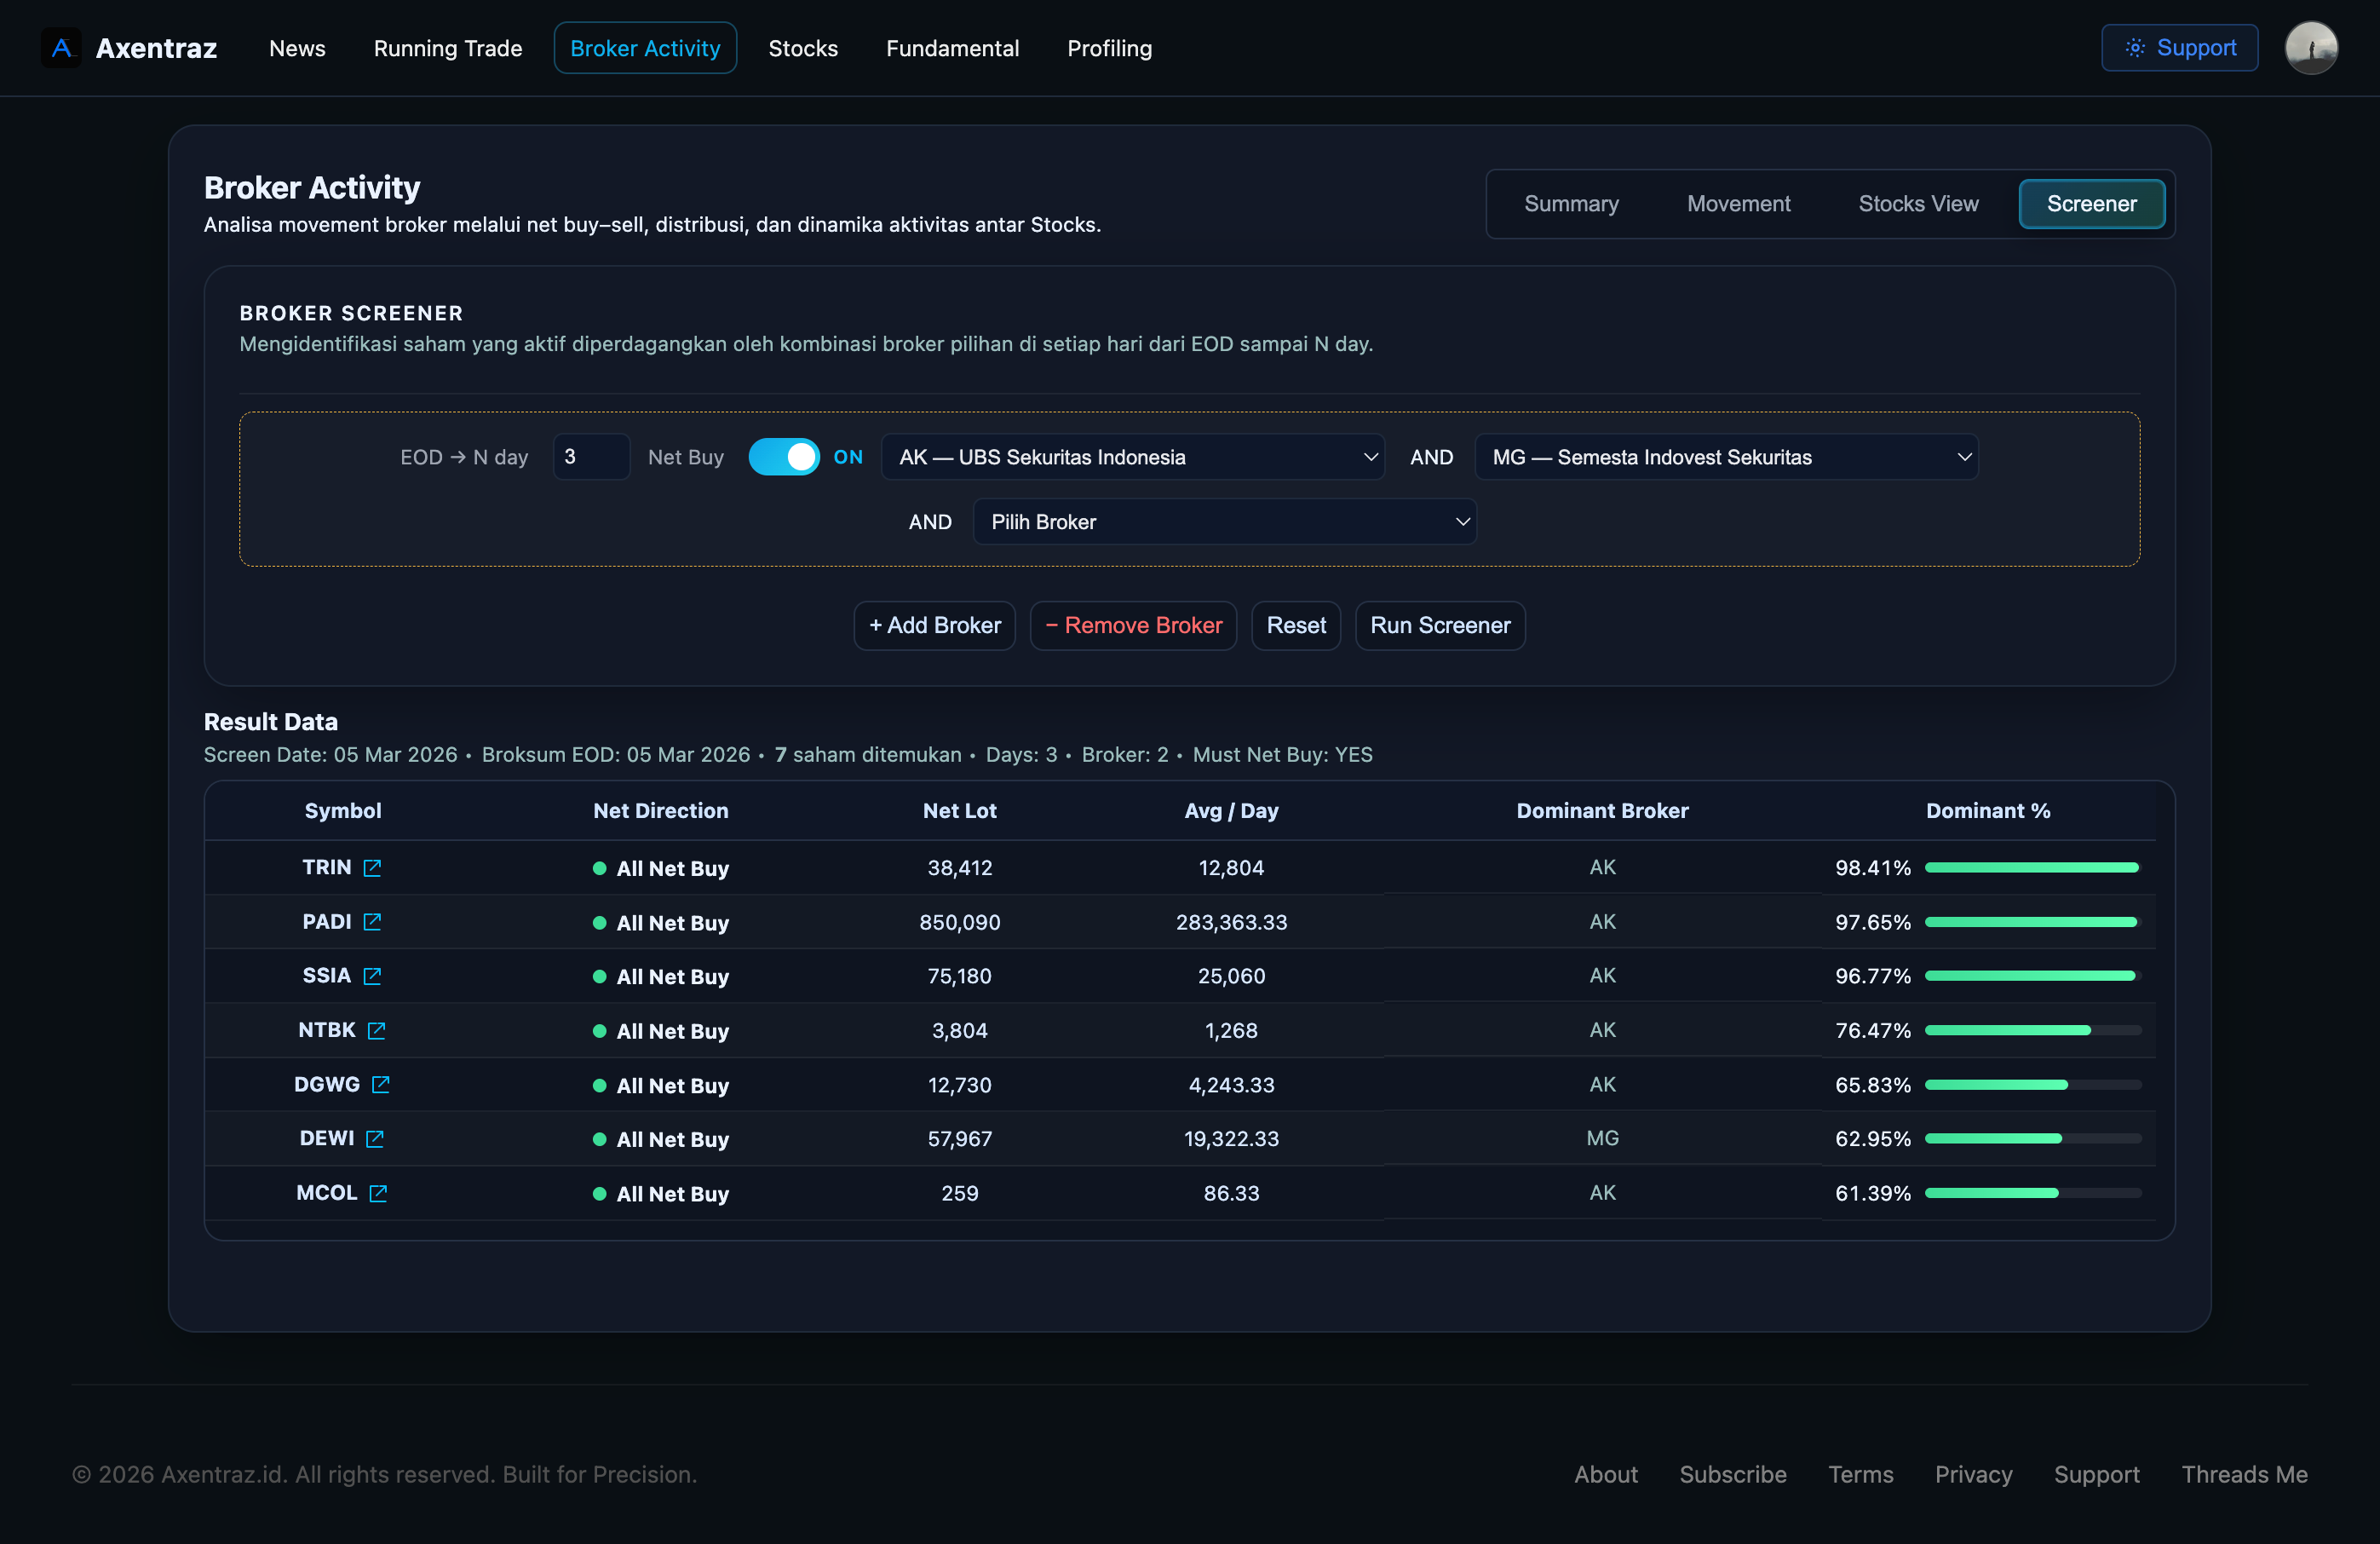
Task: Click the N day number field
Action: pyautogui.click(x=591, y=457)
